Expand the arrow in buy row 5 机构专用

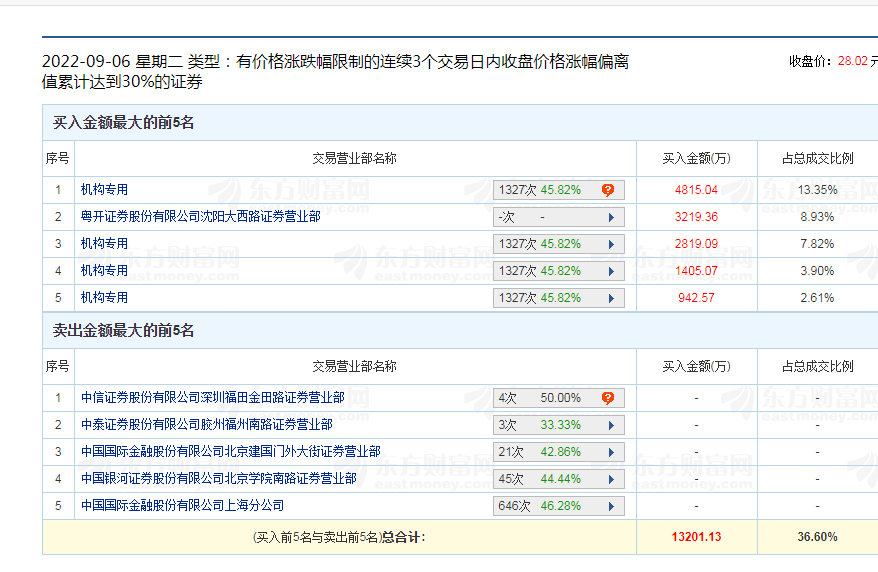coord(611,298)
